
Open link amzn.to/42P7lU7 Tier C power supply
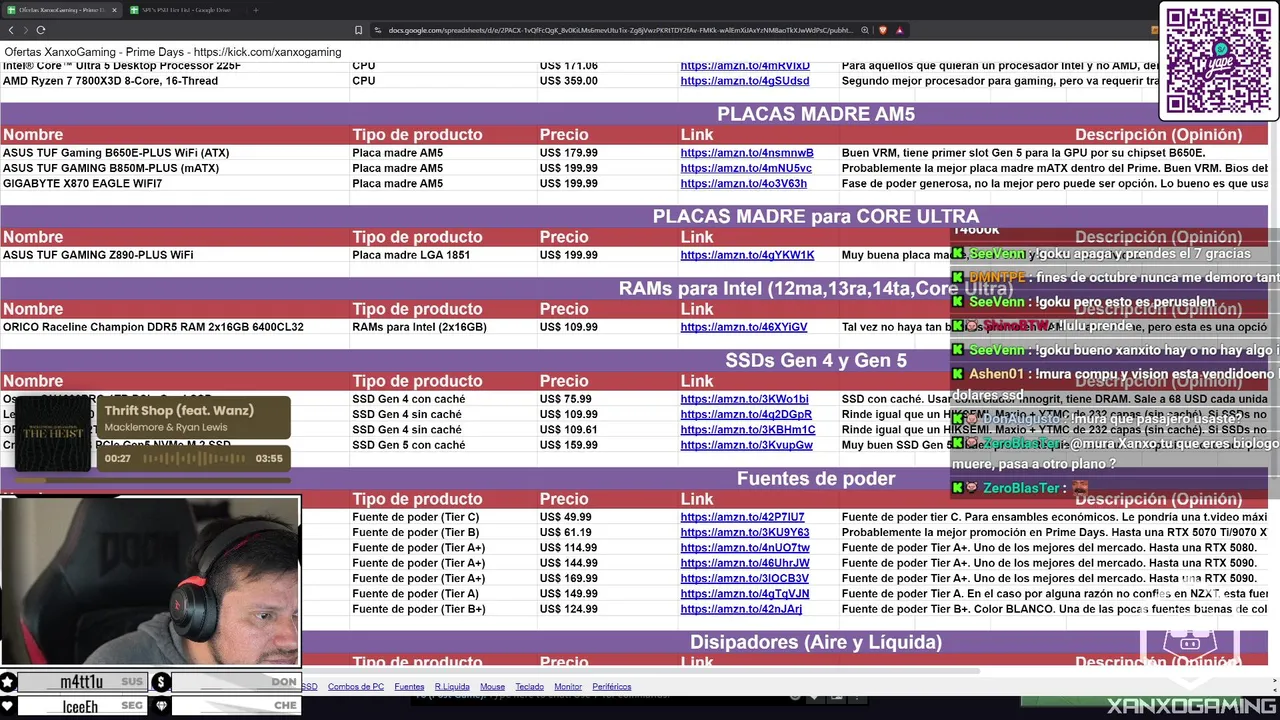(x=743, y=517)
